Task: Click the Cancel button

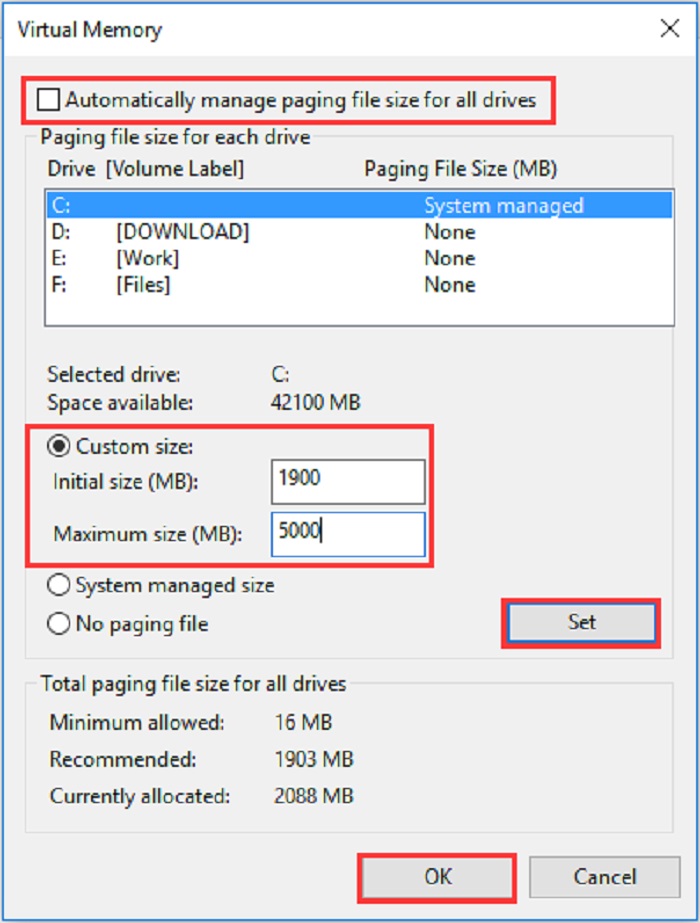Action: [606, 876]
